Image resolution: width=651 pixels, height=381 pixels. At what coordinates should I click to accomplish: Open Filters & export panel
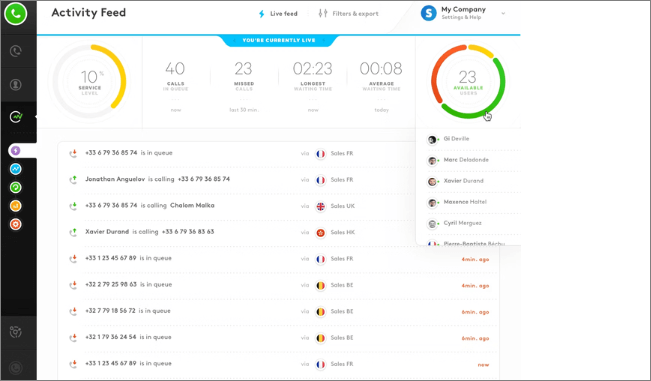coord(348,14)
